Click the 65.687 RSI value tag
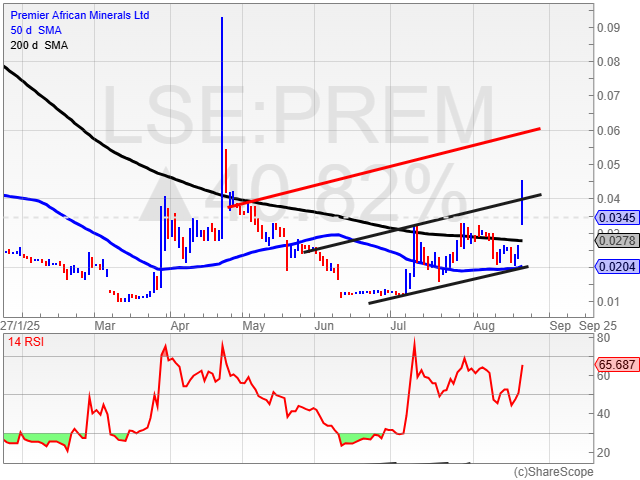Screen dimensions: 640x480 (x=617, y=364)
